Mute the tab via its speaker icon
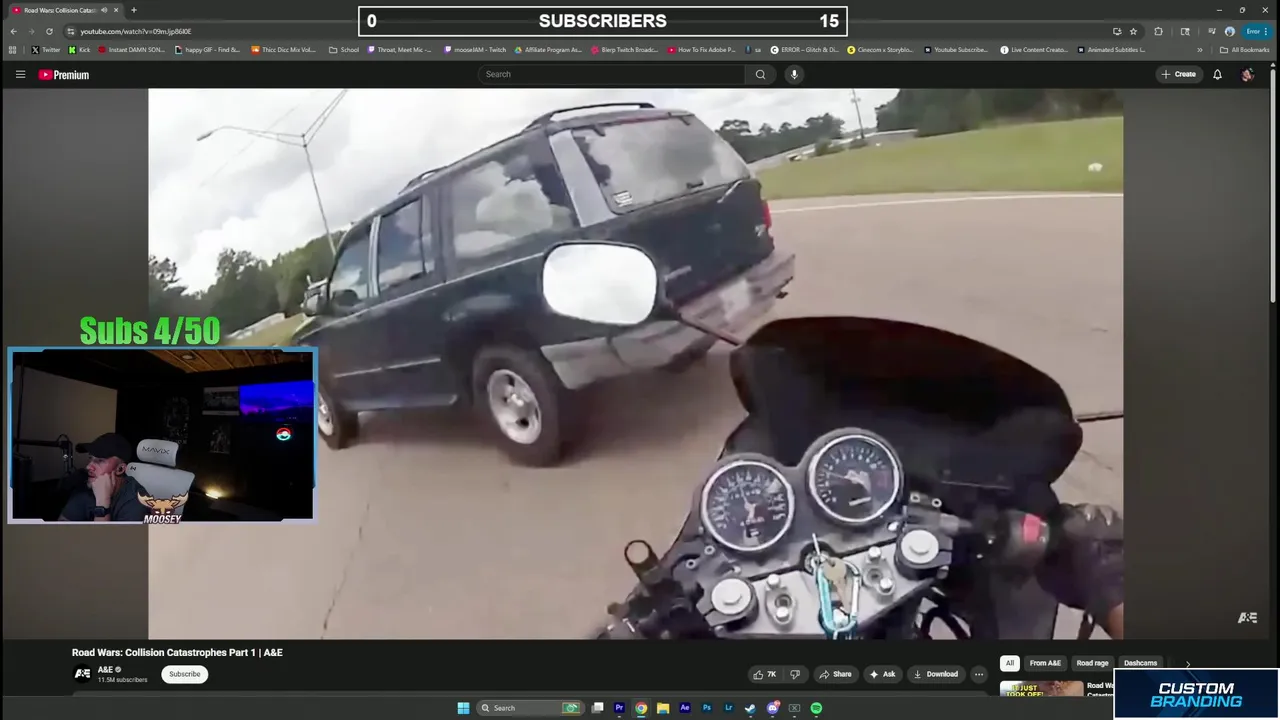This screenshot has height=720, width=1280. 104,10
